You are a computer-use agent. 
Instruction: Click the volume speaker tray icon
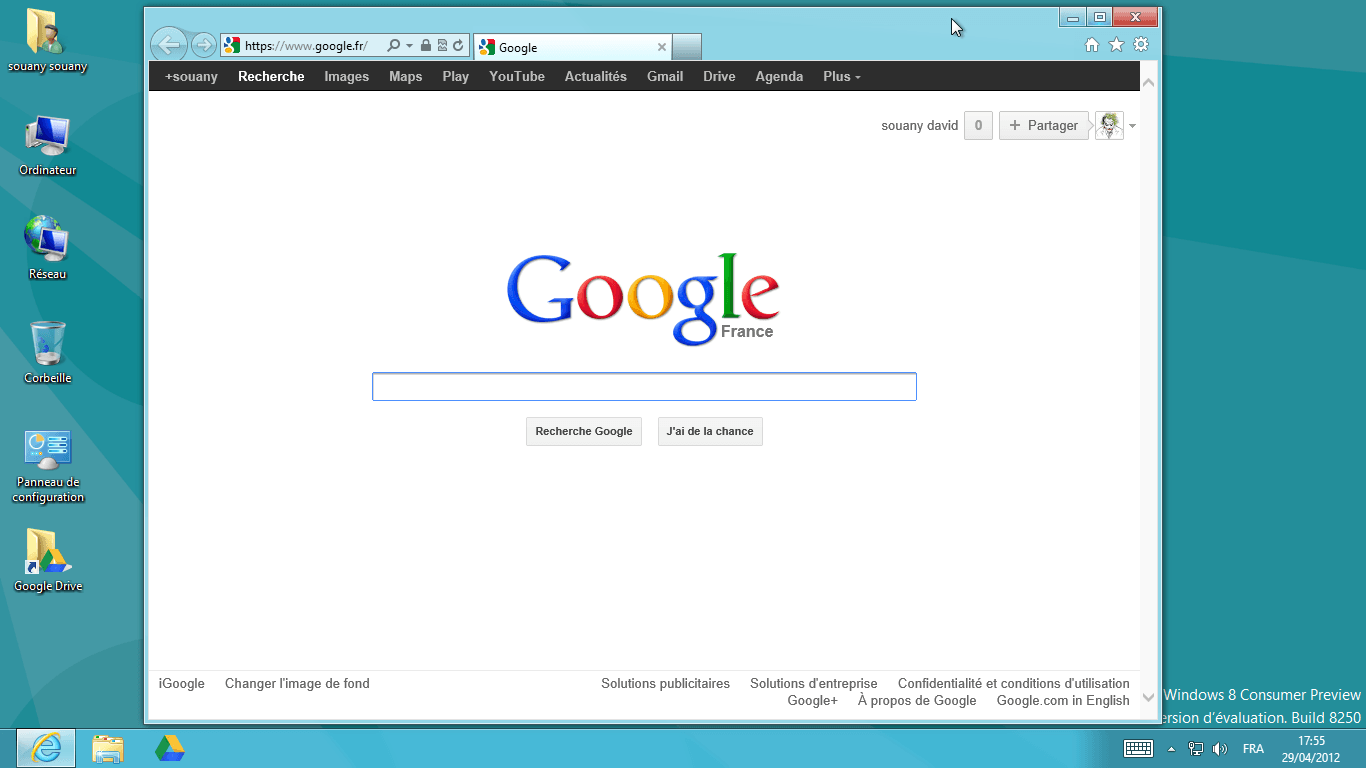1220,748
